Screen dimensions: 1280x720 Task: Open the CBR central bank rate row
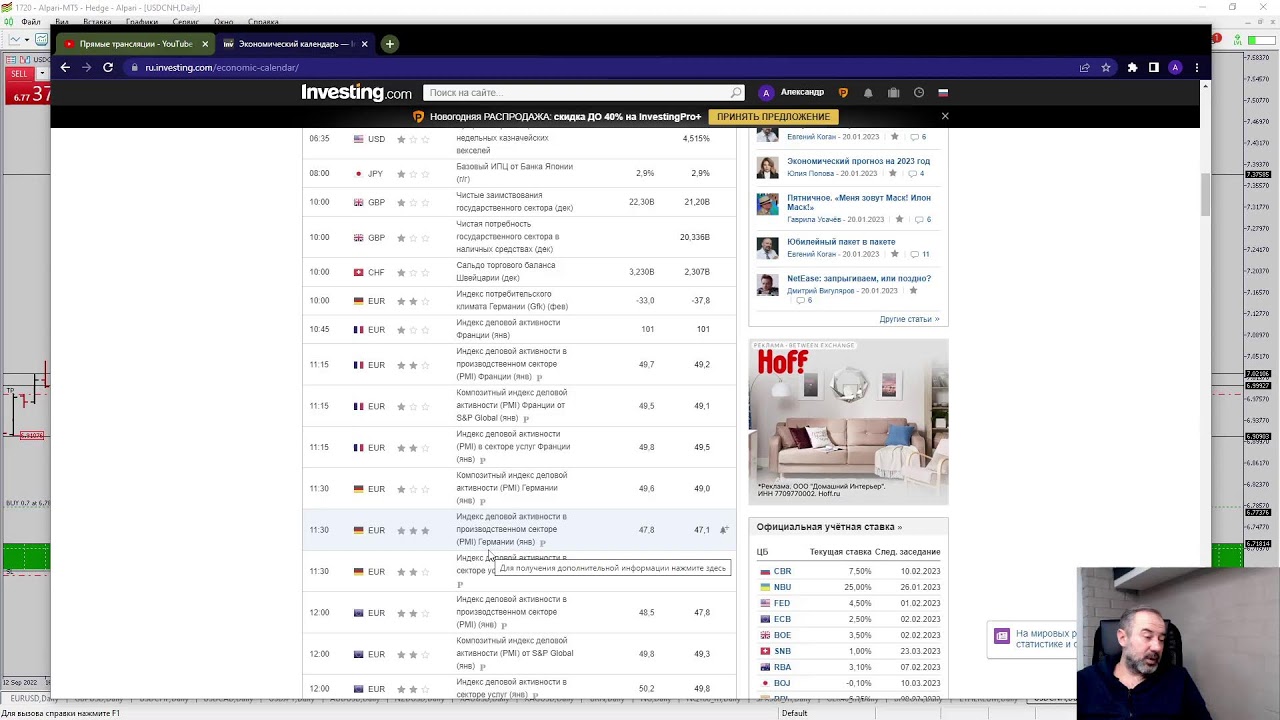[x=850, y=571]
